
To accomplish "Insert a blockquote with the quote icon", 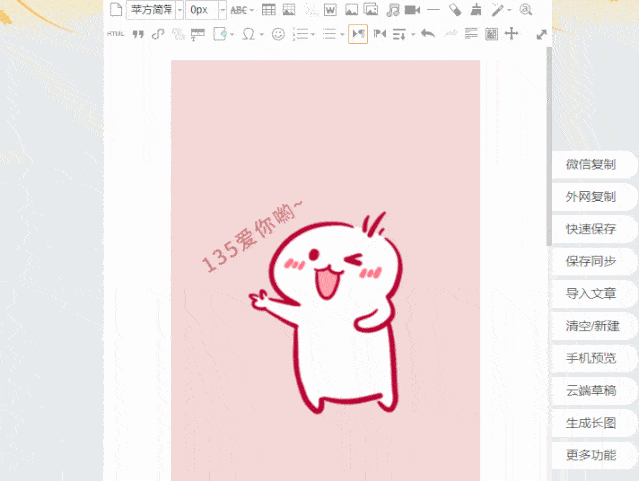I will [x=138, y=34].
